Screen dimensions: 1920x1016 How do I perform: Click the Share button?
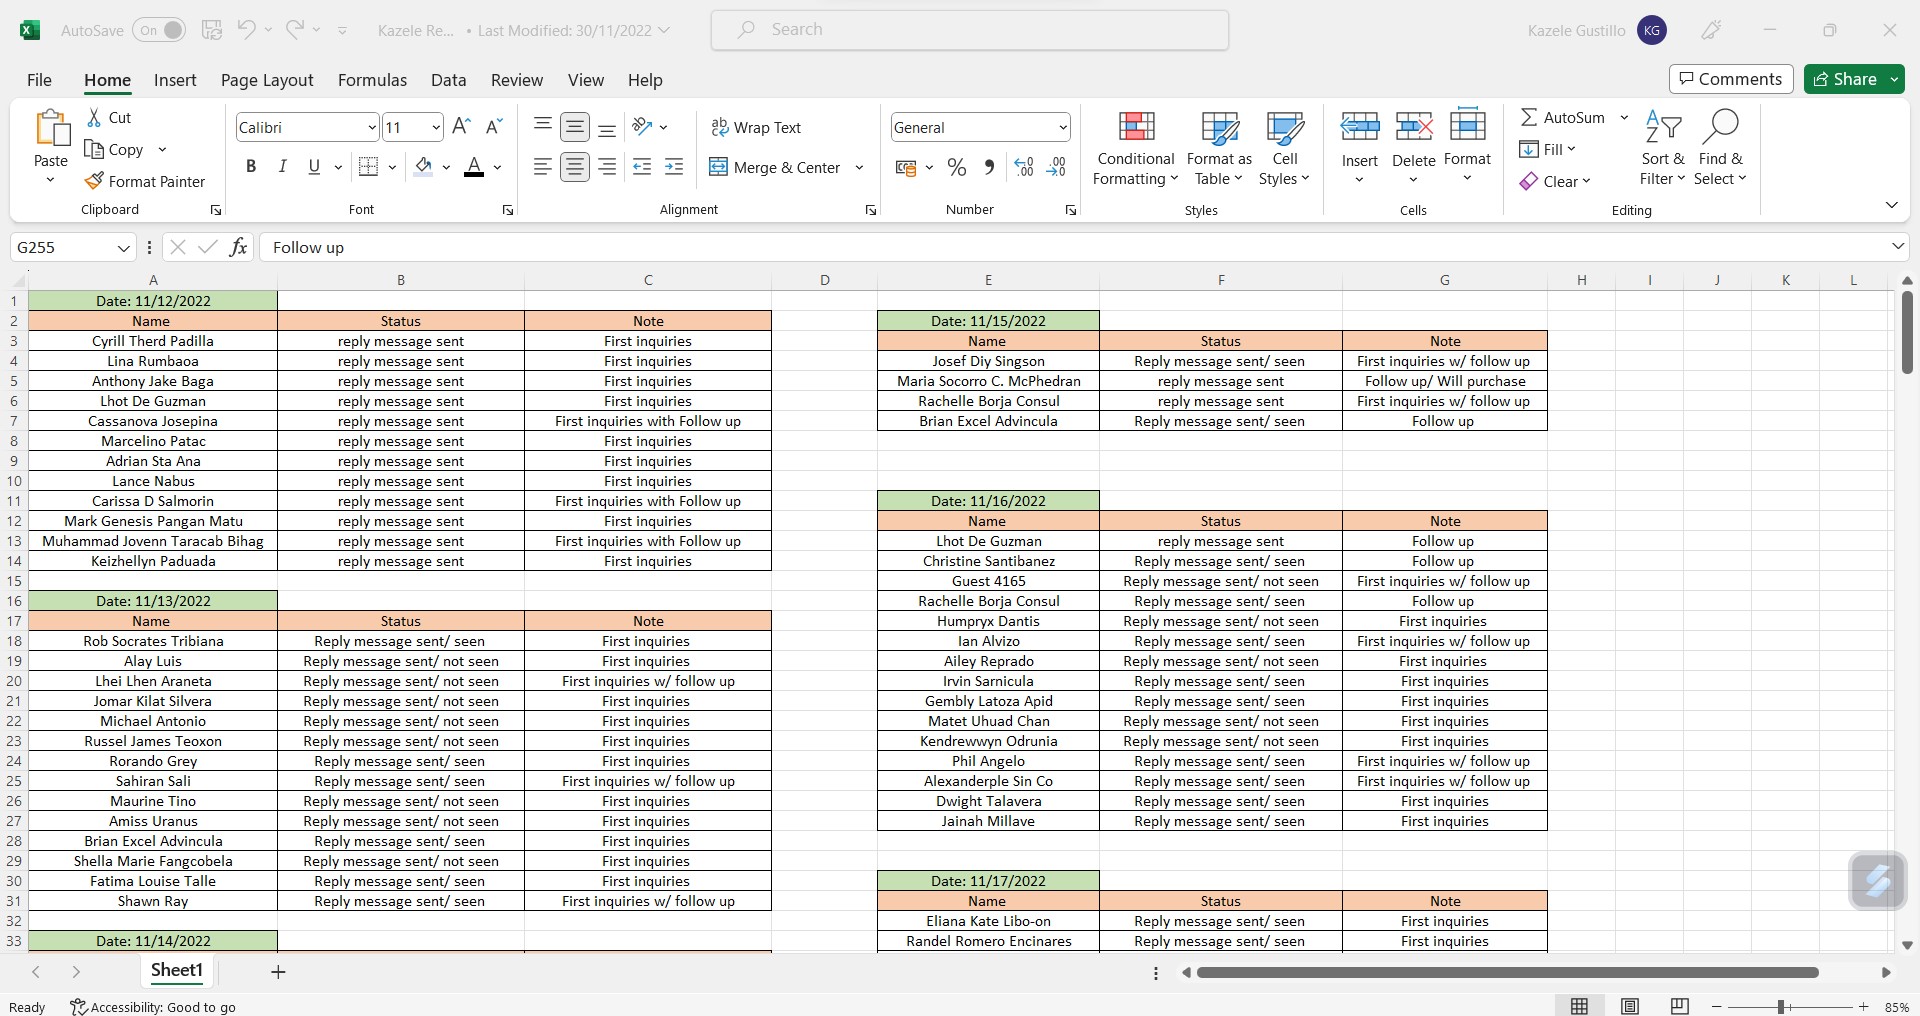pos(1846,79)
